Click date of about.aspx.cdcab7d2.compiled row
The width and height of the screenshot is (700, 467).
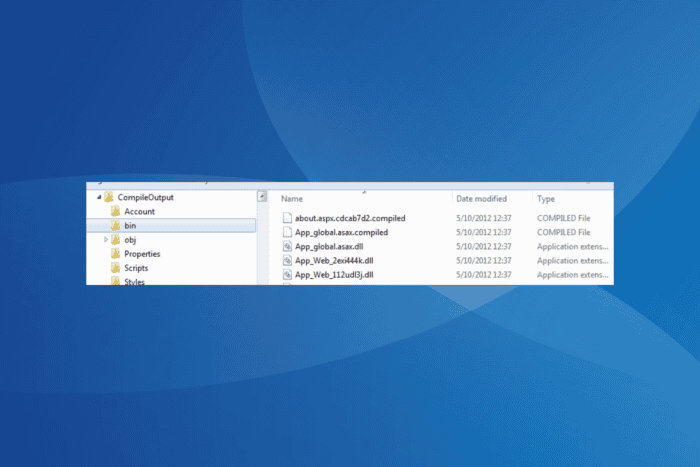(483, 218)
